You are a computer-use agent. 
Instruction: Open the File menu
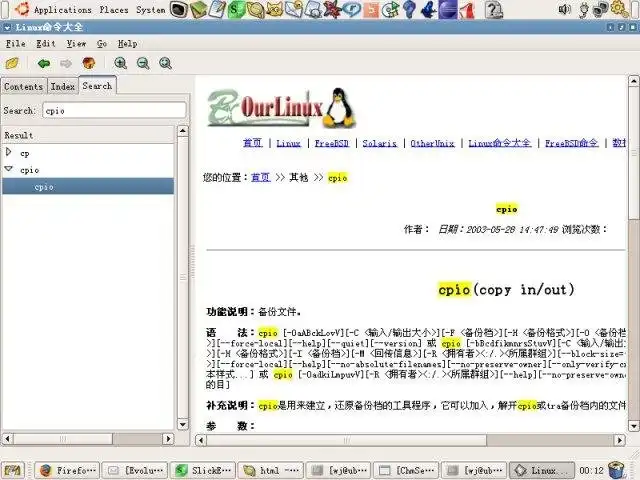click(16, 43)
